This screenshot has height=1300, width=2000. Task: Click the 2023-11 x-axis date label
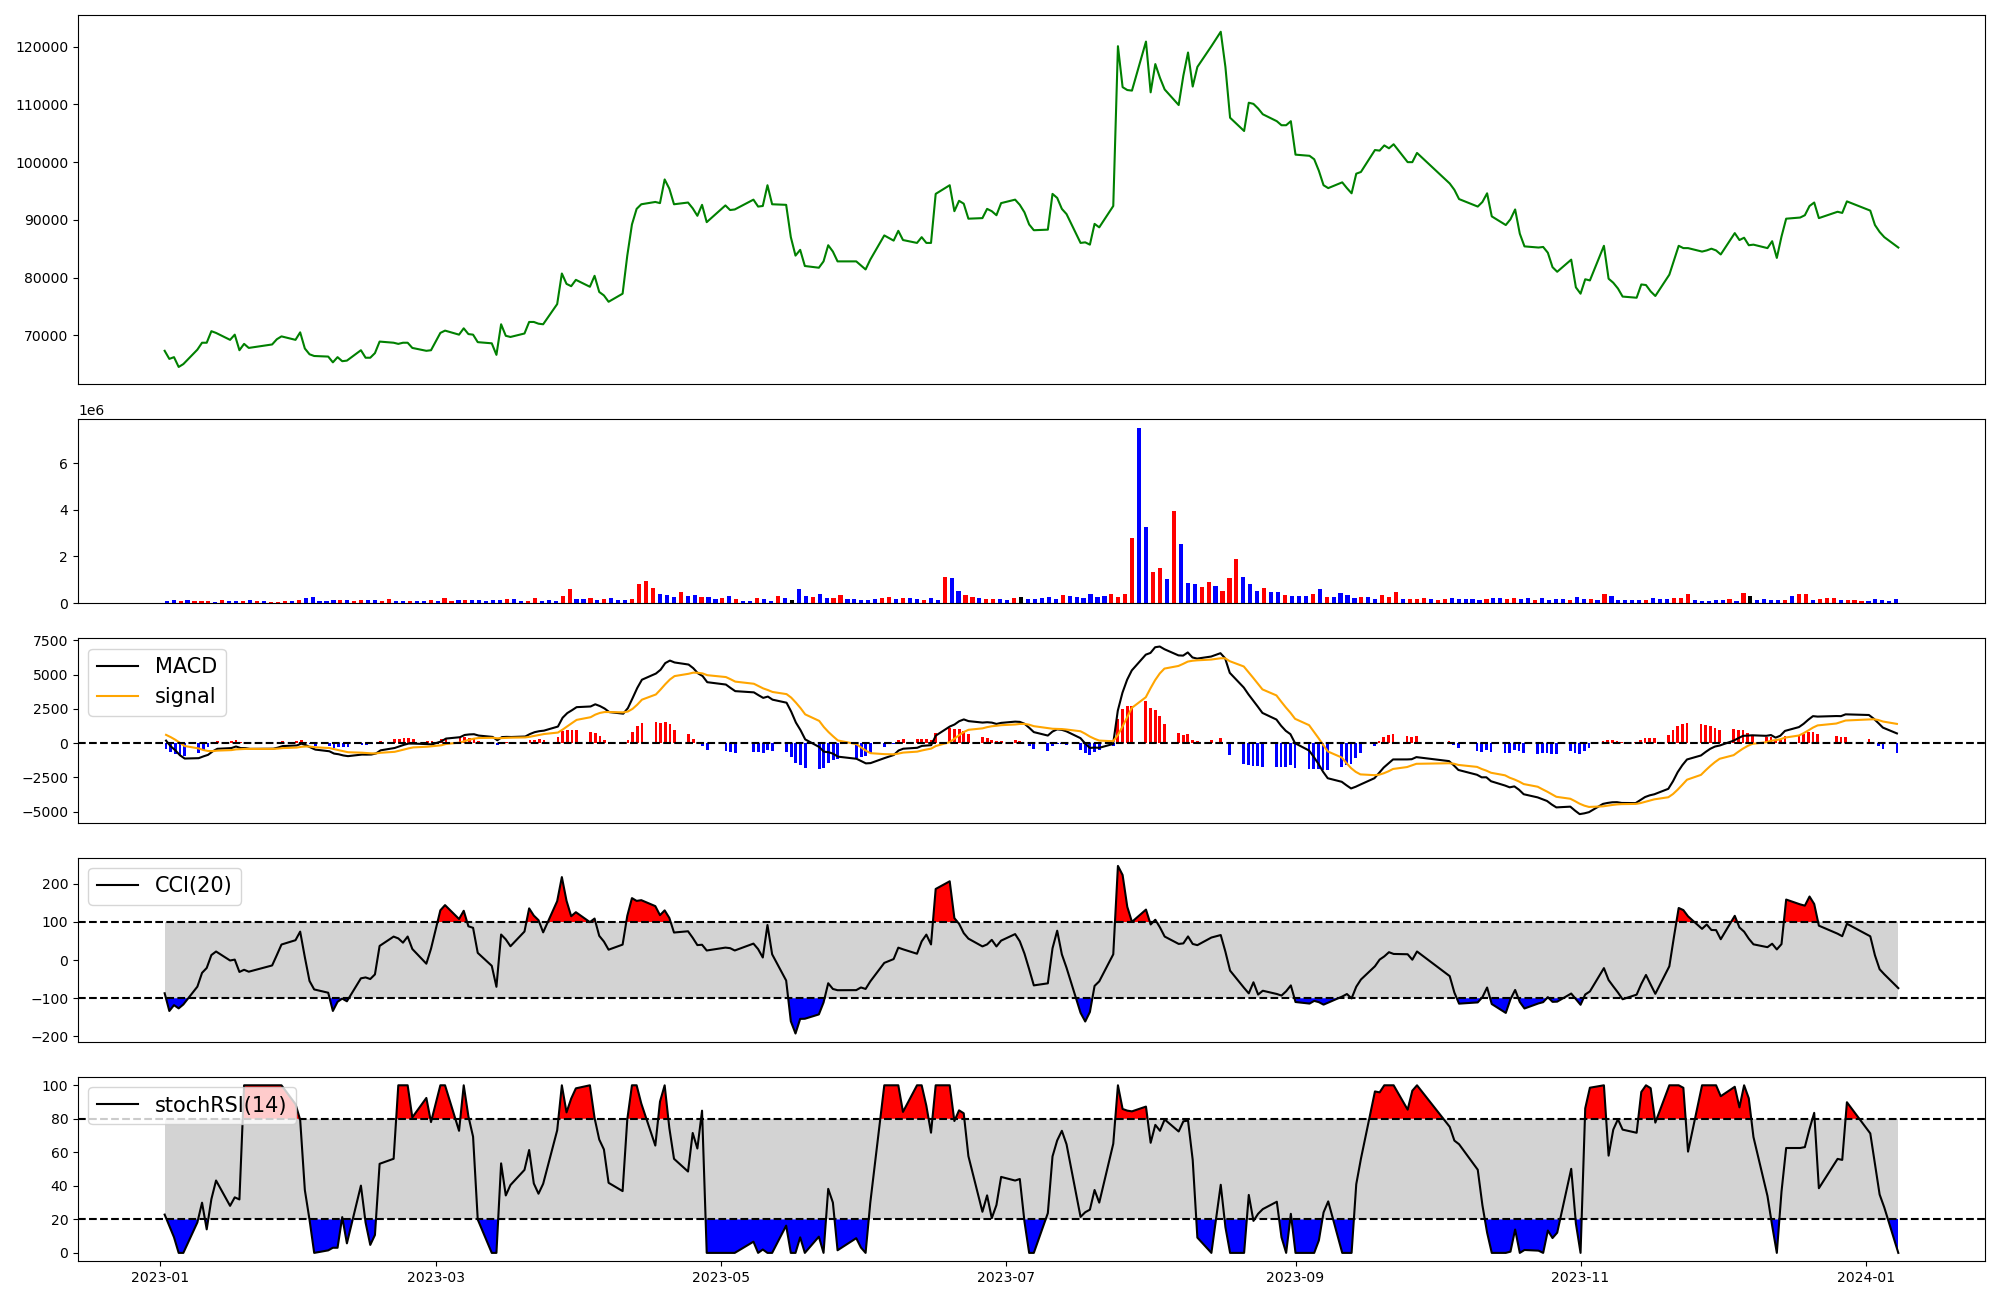[x=1580, y=1277]
